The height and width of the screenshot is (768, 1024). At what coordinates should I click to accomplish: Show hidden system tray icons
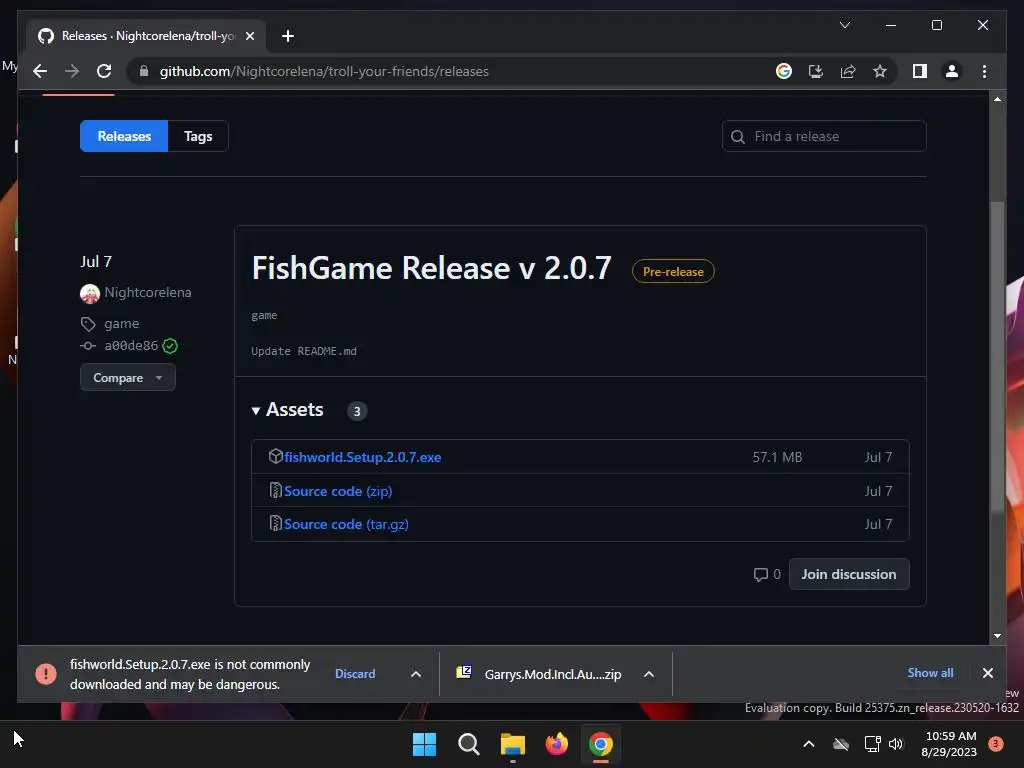click(x=808, y=744)
